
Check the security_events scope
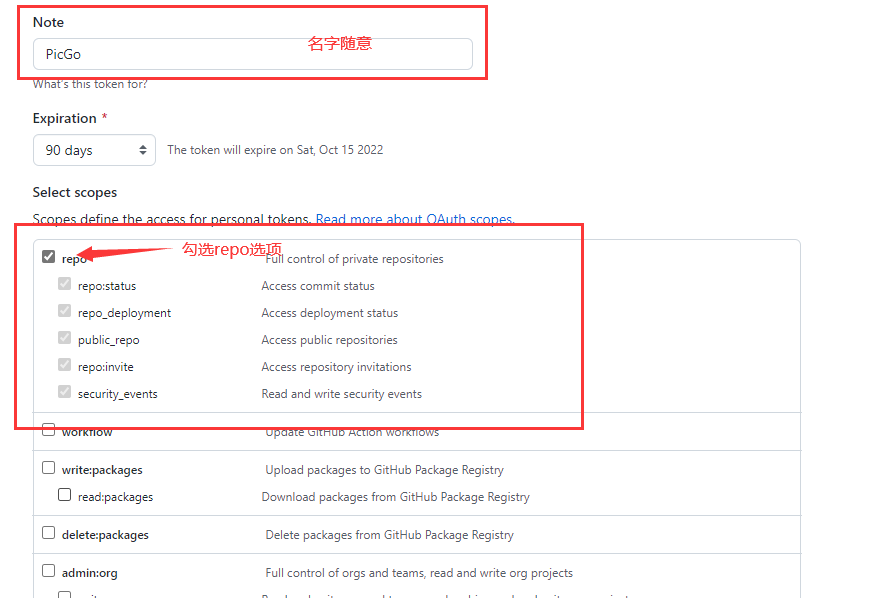(x=64, y=392)
